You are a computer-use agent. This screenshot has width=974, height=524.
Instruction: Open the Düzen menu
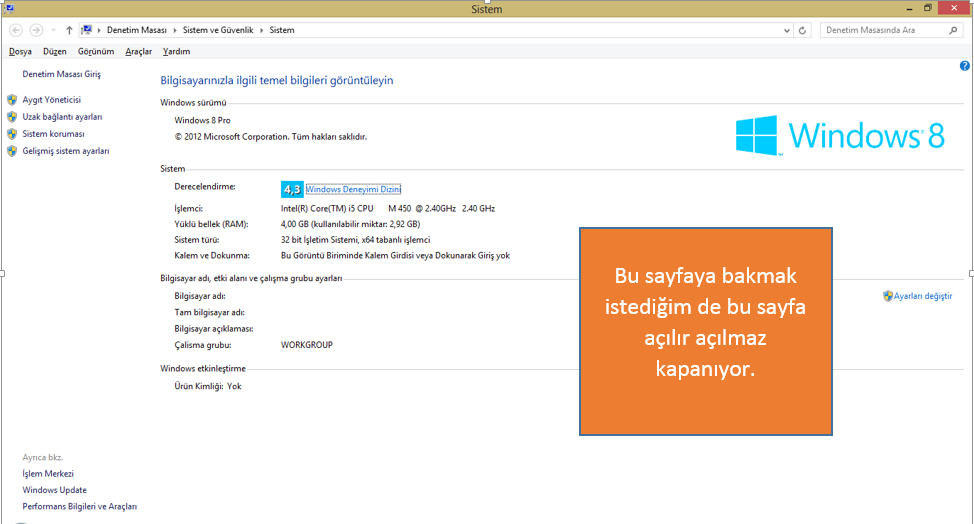click(55, 52)
